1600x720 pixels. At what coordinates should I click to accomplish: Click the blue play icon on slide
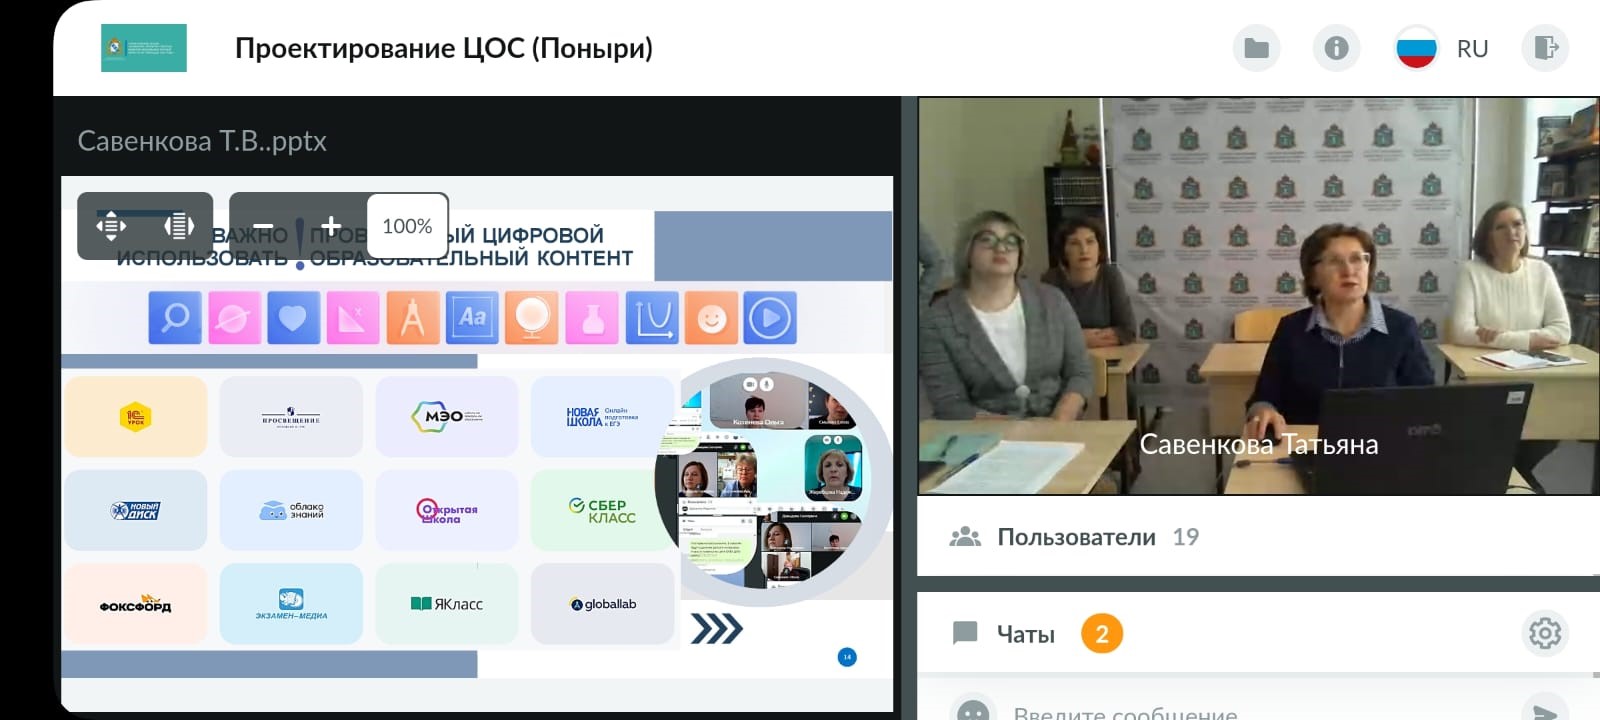coord(770,318)
